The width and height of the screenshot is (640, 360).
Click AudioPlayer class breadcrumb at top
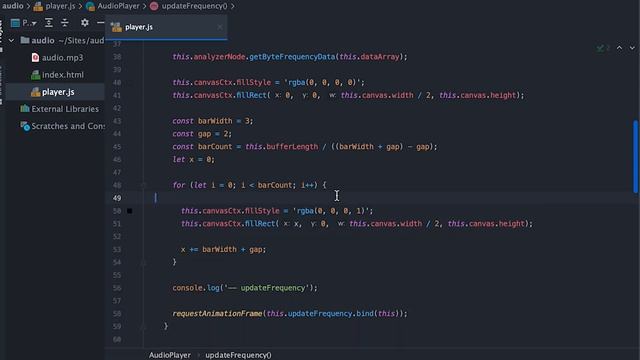coord(113,6)
